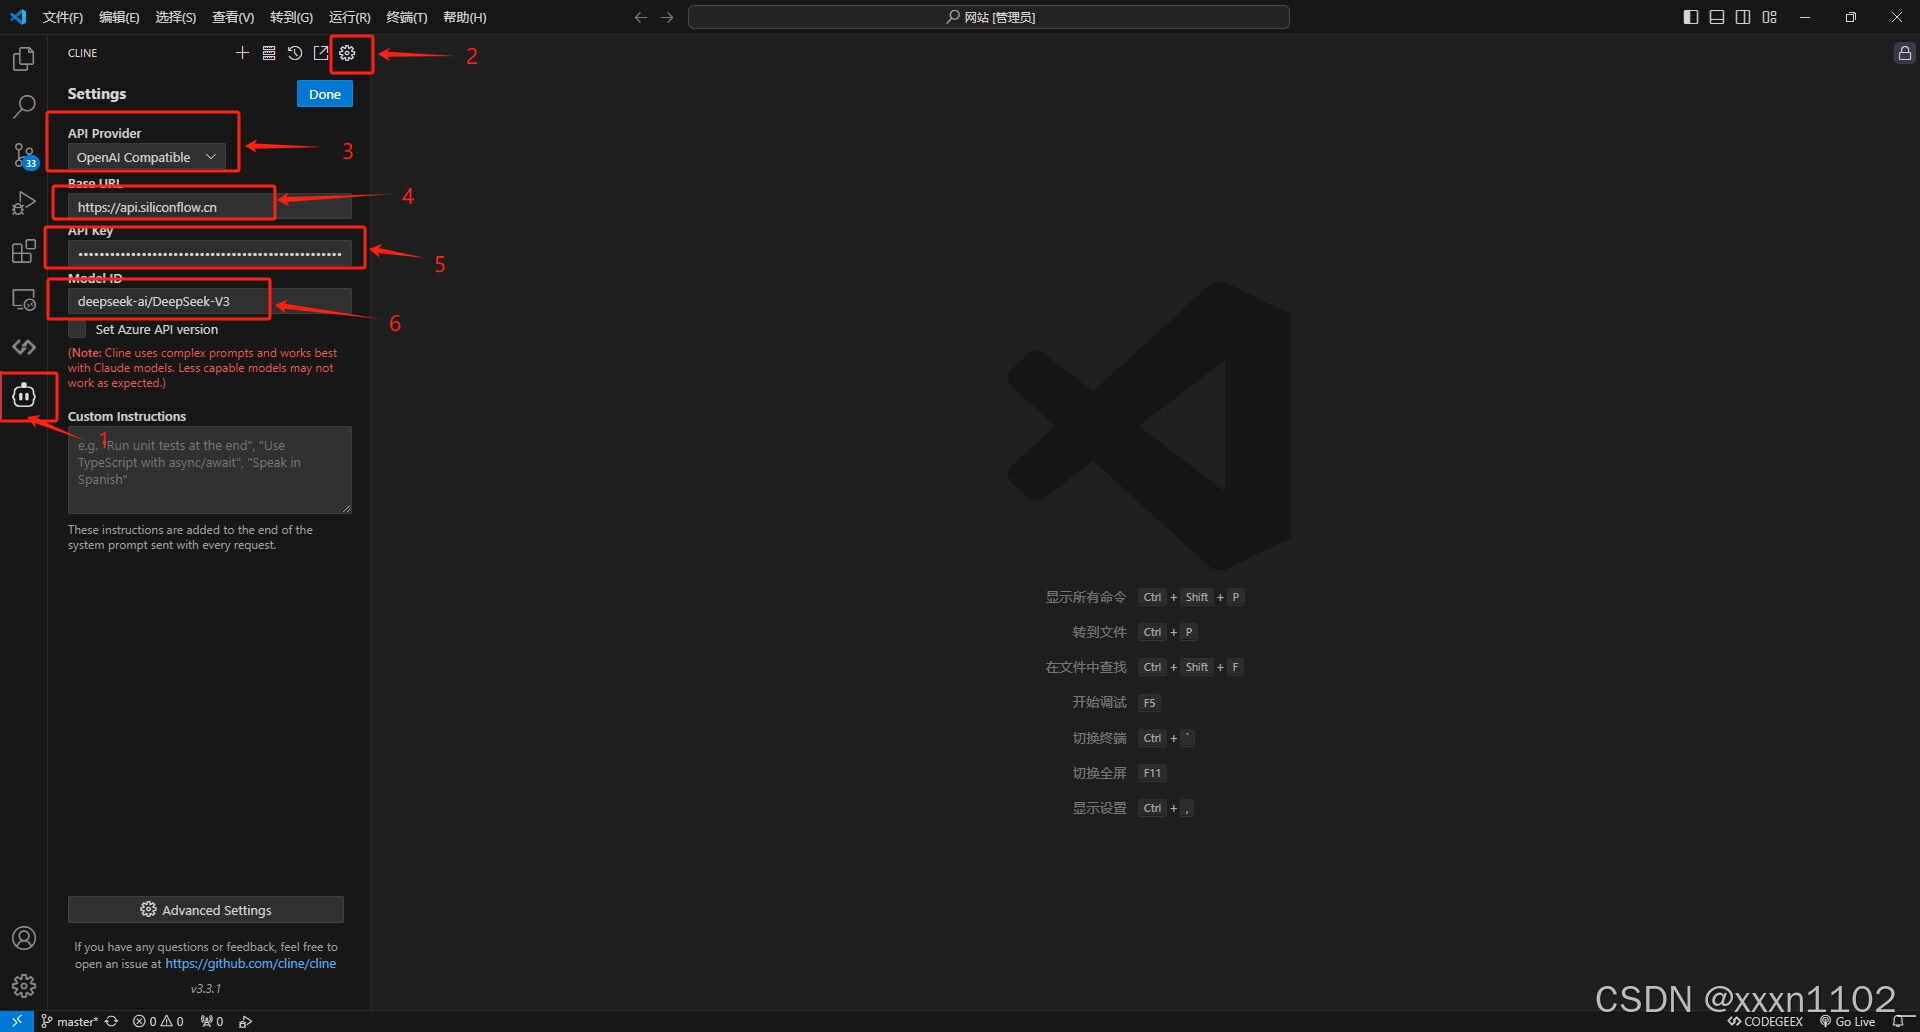Screen dimensions: 1920x1032
Task: Click the Base URL input field
Action: click(210, 207)
